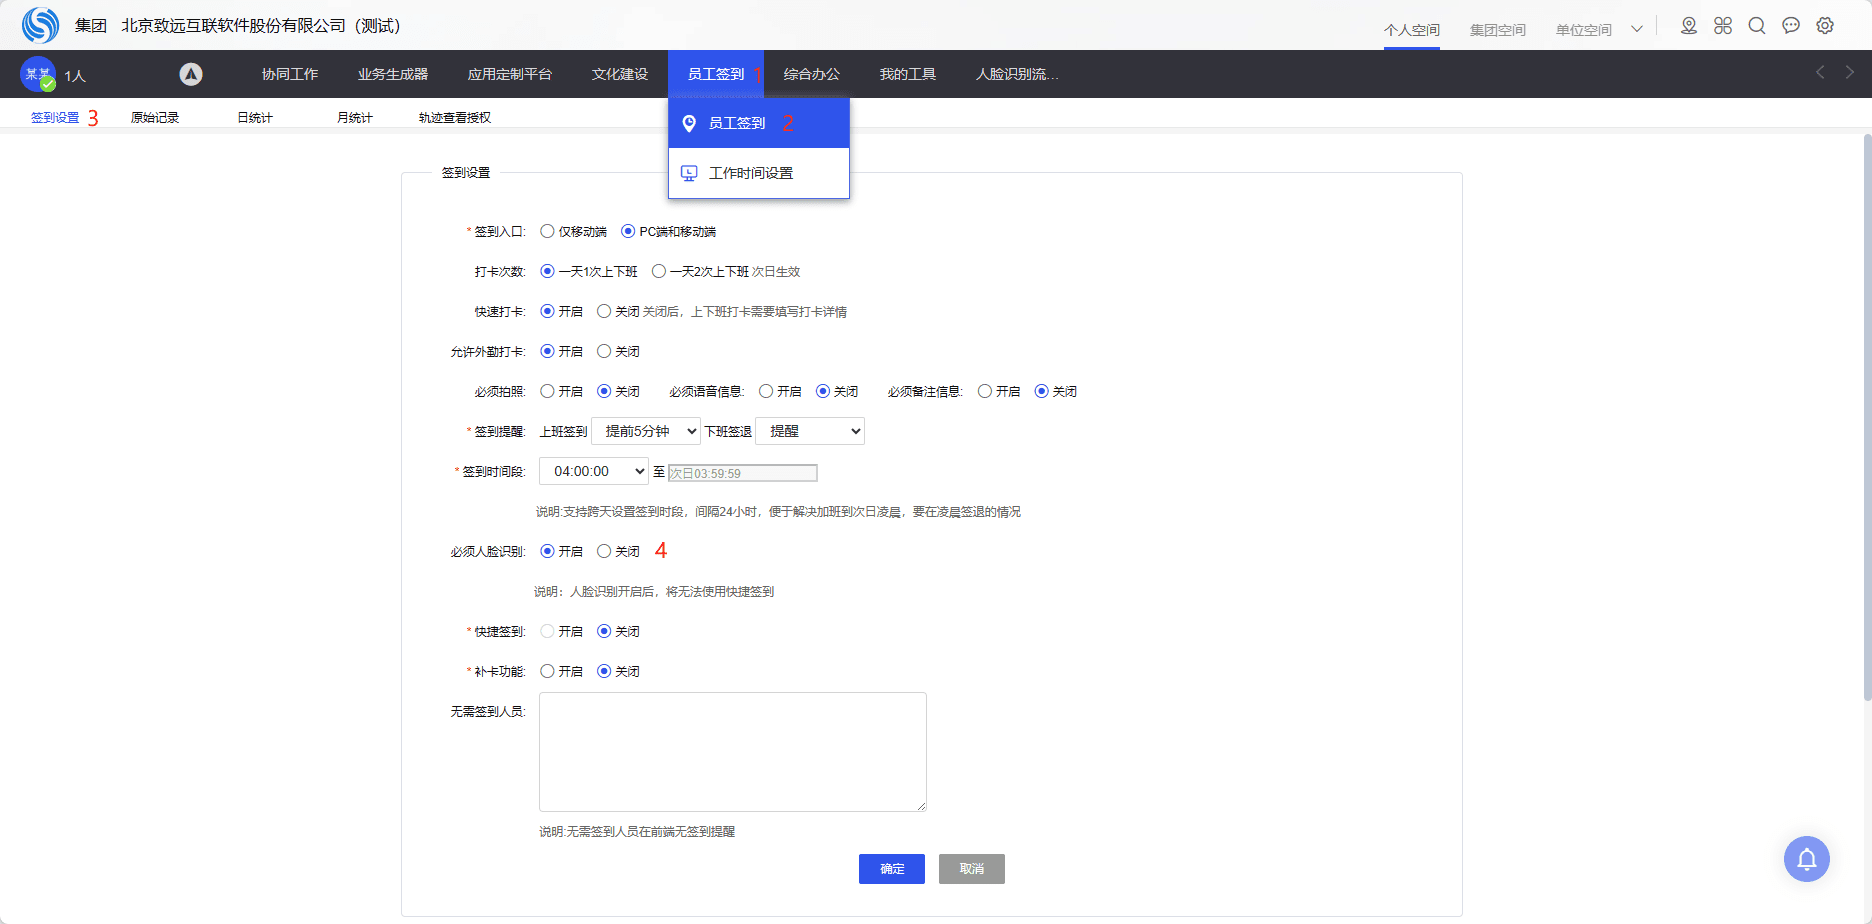Click the 确定 button
Screen dimensions: 1872x924
pyautogui.click(x=892, y=869)
